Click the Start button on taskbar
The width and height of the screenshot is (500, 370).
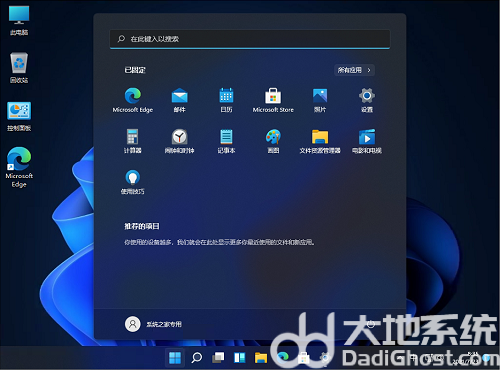coord(175,358)
